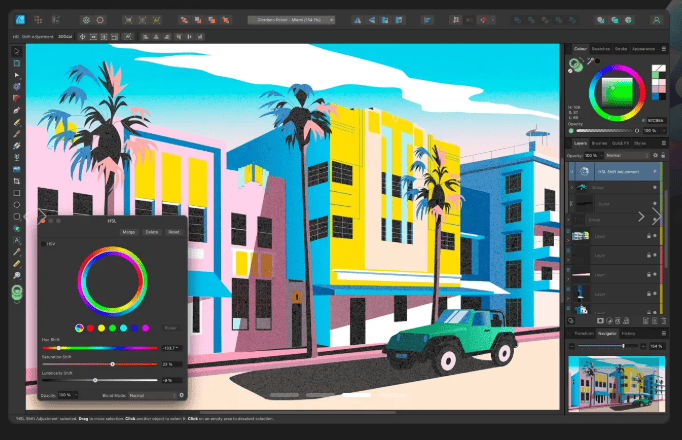Select the Artboard tool
Viewport: 682px width, 440px height.
(17, 63)
